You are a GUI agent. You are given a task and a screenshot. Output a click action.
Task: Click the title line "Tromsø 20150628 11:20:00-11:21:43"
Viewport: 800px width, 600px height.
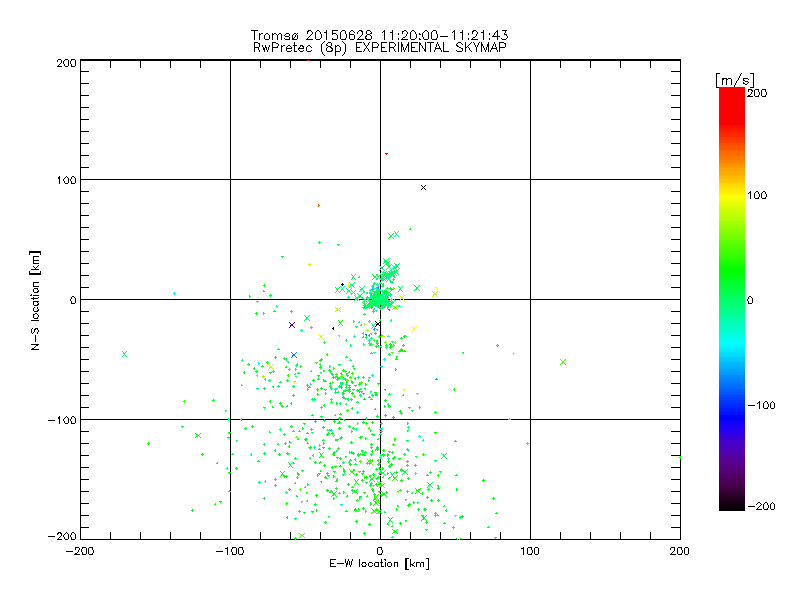pyautogui.click(x=379, y=35)
